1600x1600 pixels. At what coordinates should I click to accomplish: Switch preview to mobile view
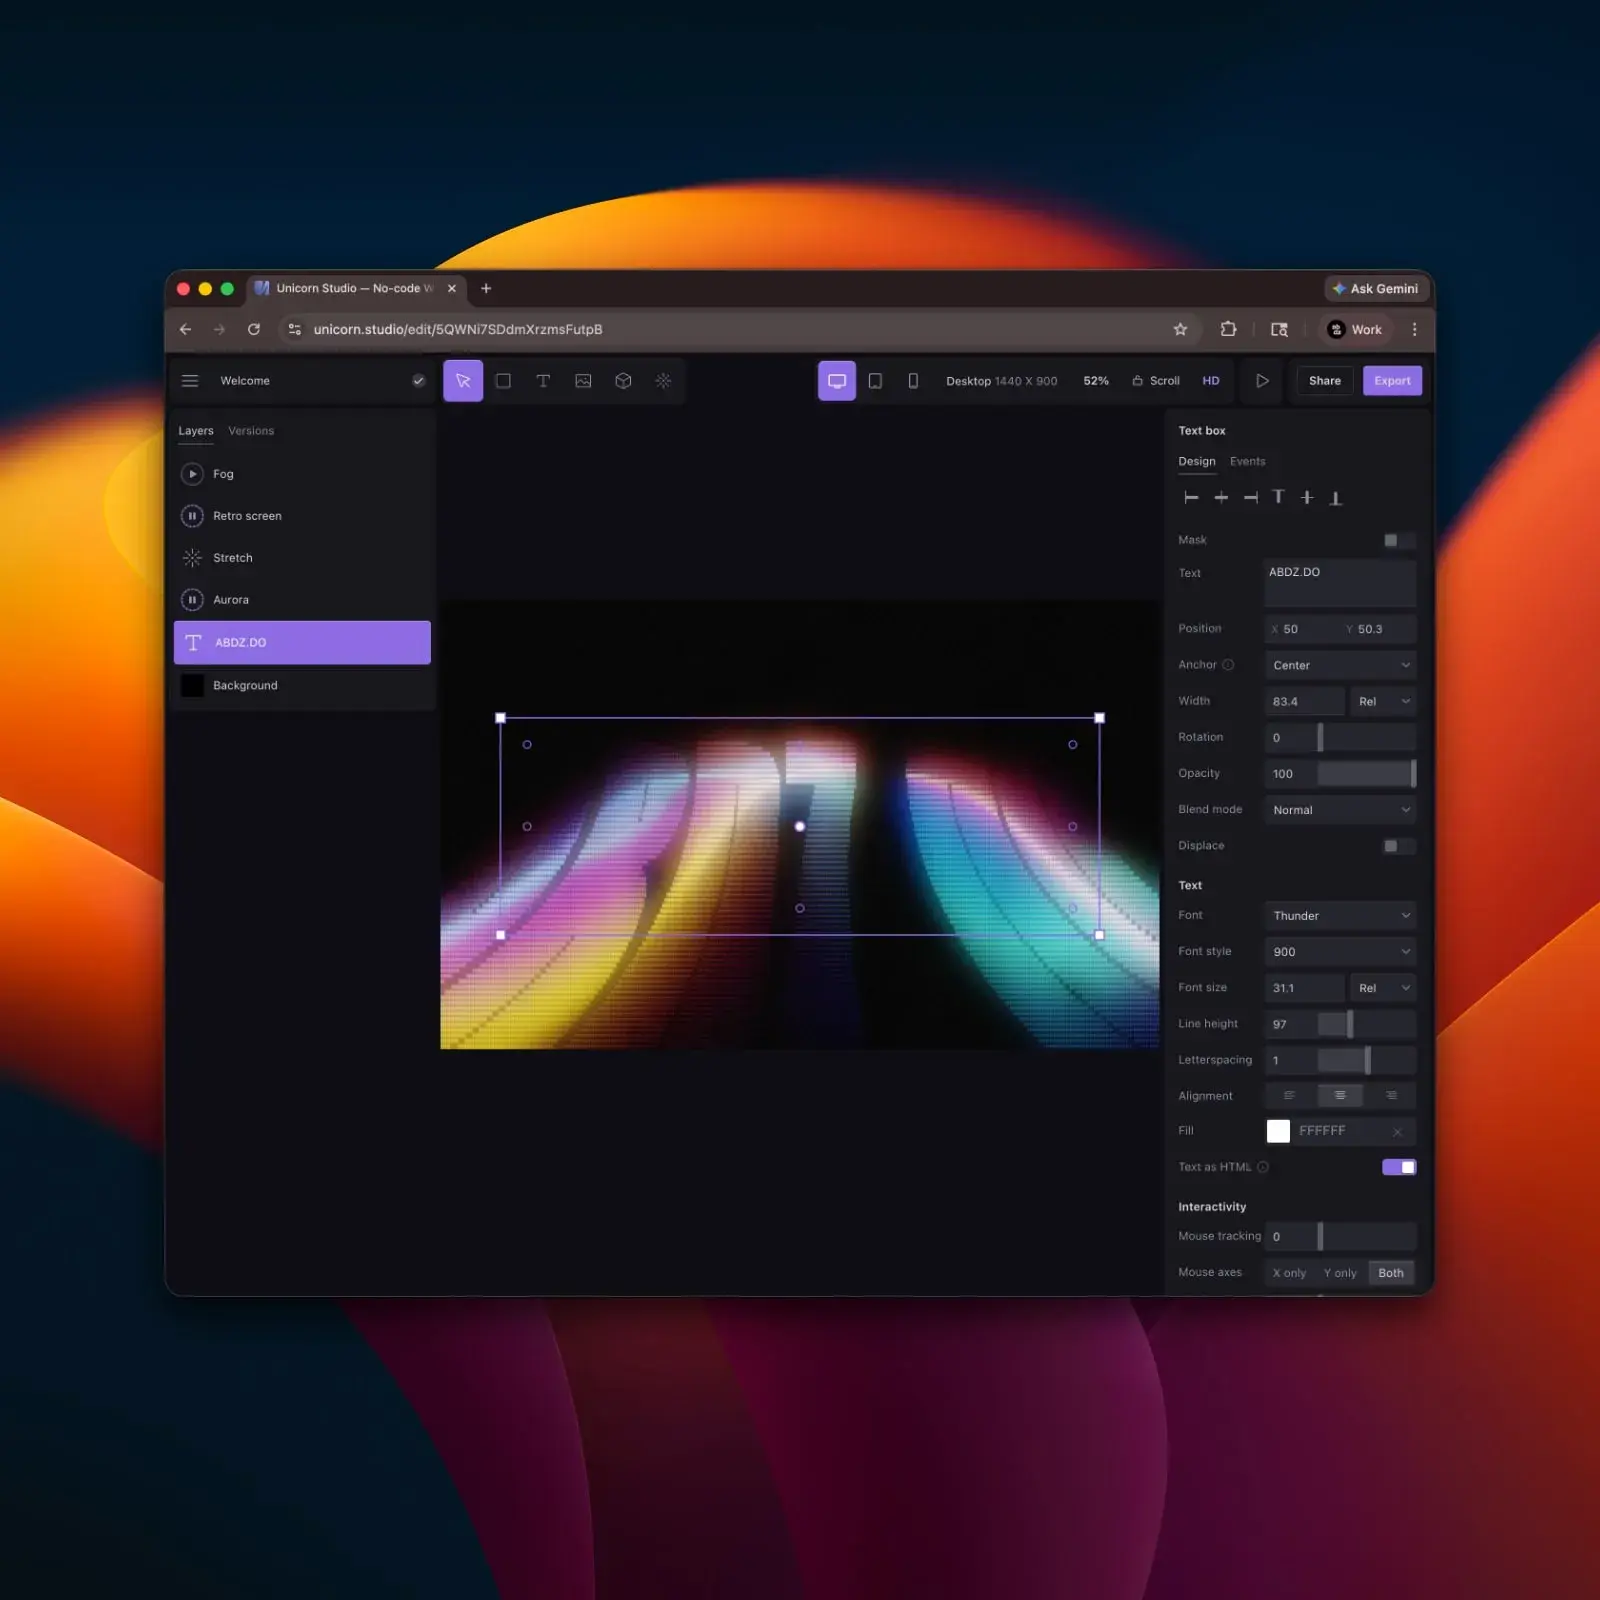pyautogui.click(x=912, y=380)
